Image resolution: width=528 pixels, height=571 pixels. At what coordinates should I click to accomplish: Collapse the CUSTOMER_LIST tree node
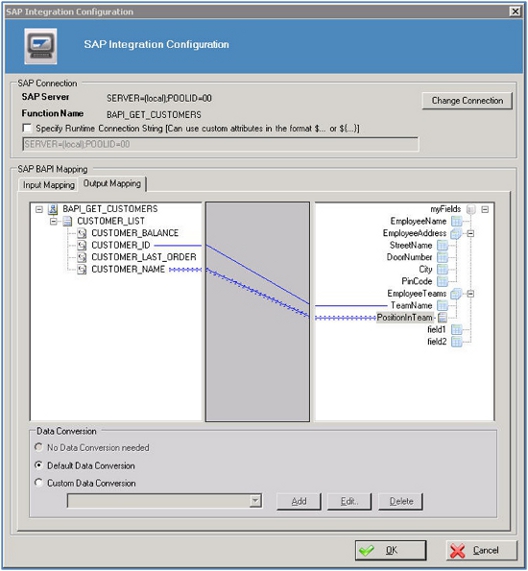(54, 221)
